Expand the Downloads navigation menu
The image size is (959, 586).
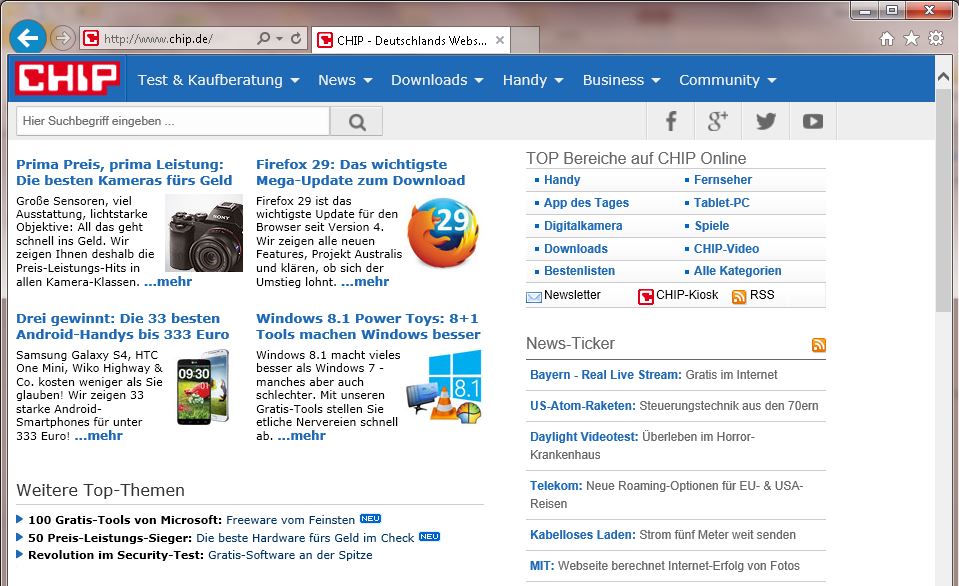click(437, 80)
